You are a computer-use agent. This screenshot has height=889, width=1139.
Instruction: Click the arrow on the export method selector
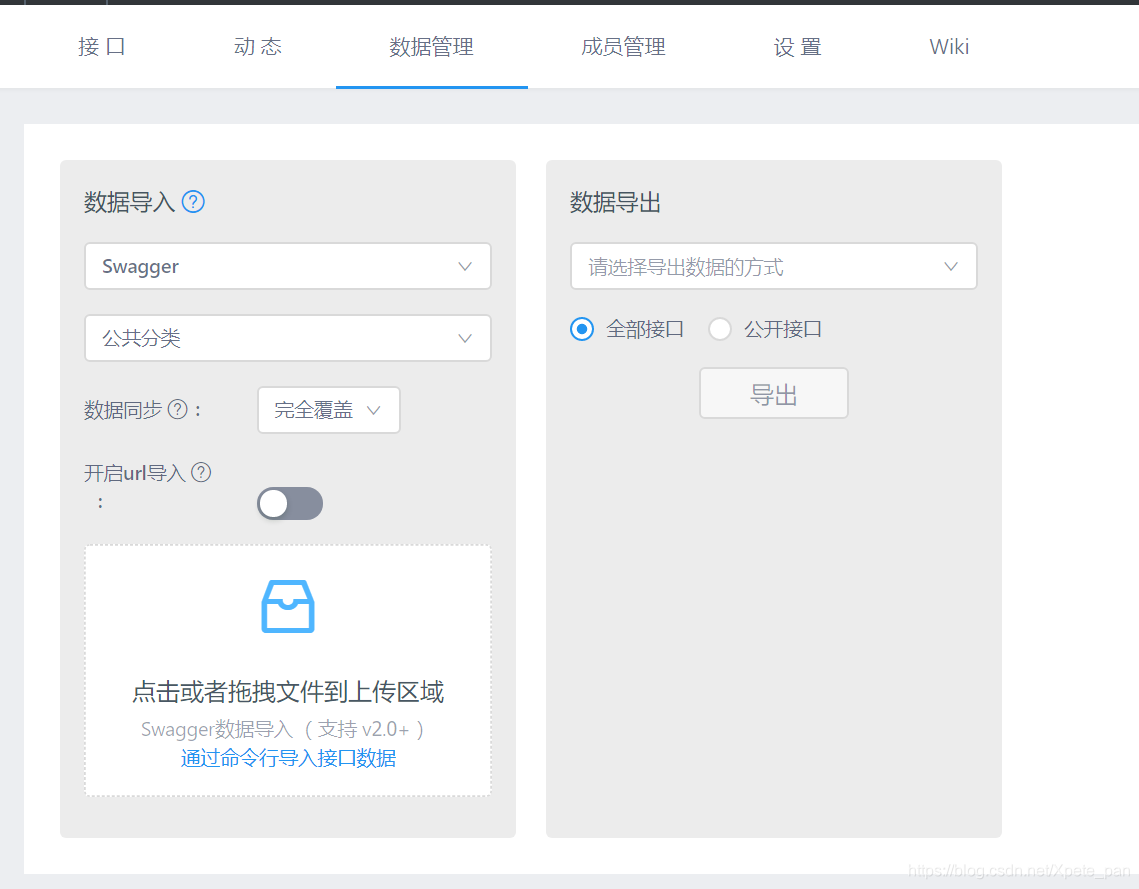pyautogui.click(x=950, y=266)
